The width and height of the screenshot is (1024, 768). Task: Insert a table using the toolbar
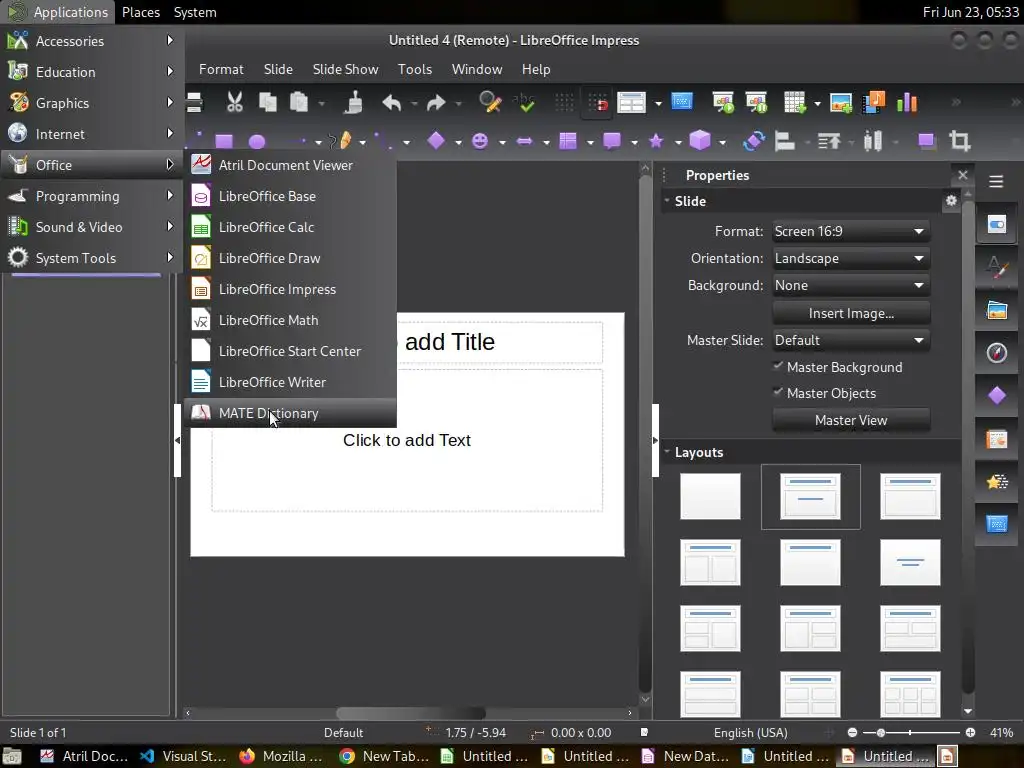point(795,103)
